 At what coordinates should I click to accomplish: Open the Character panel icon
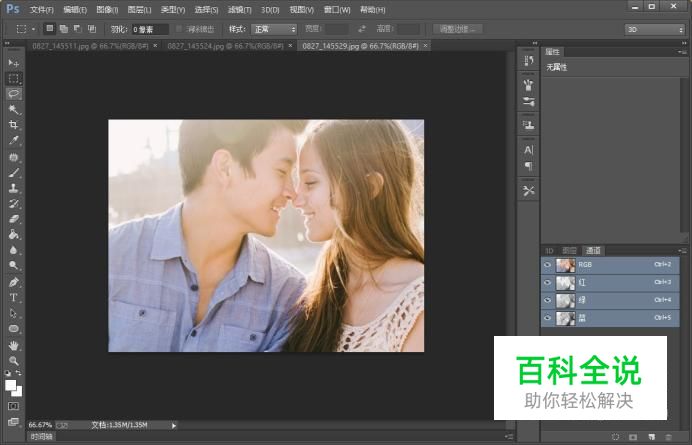pyautogui.click(x=529, y=150)
